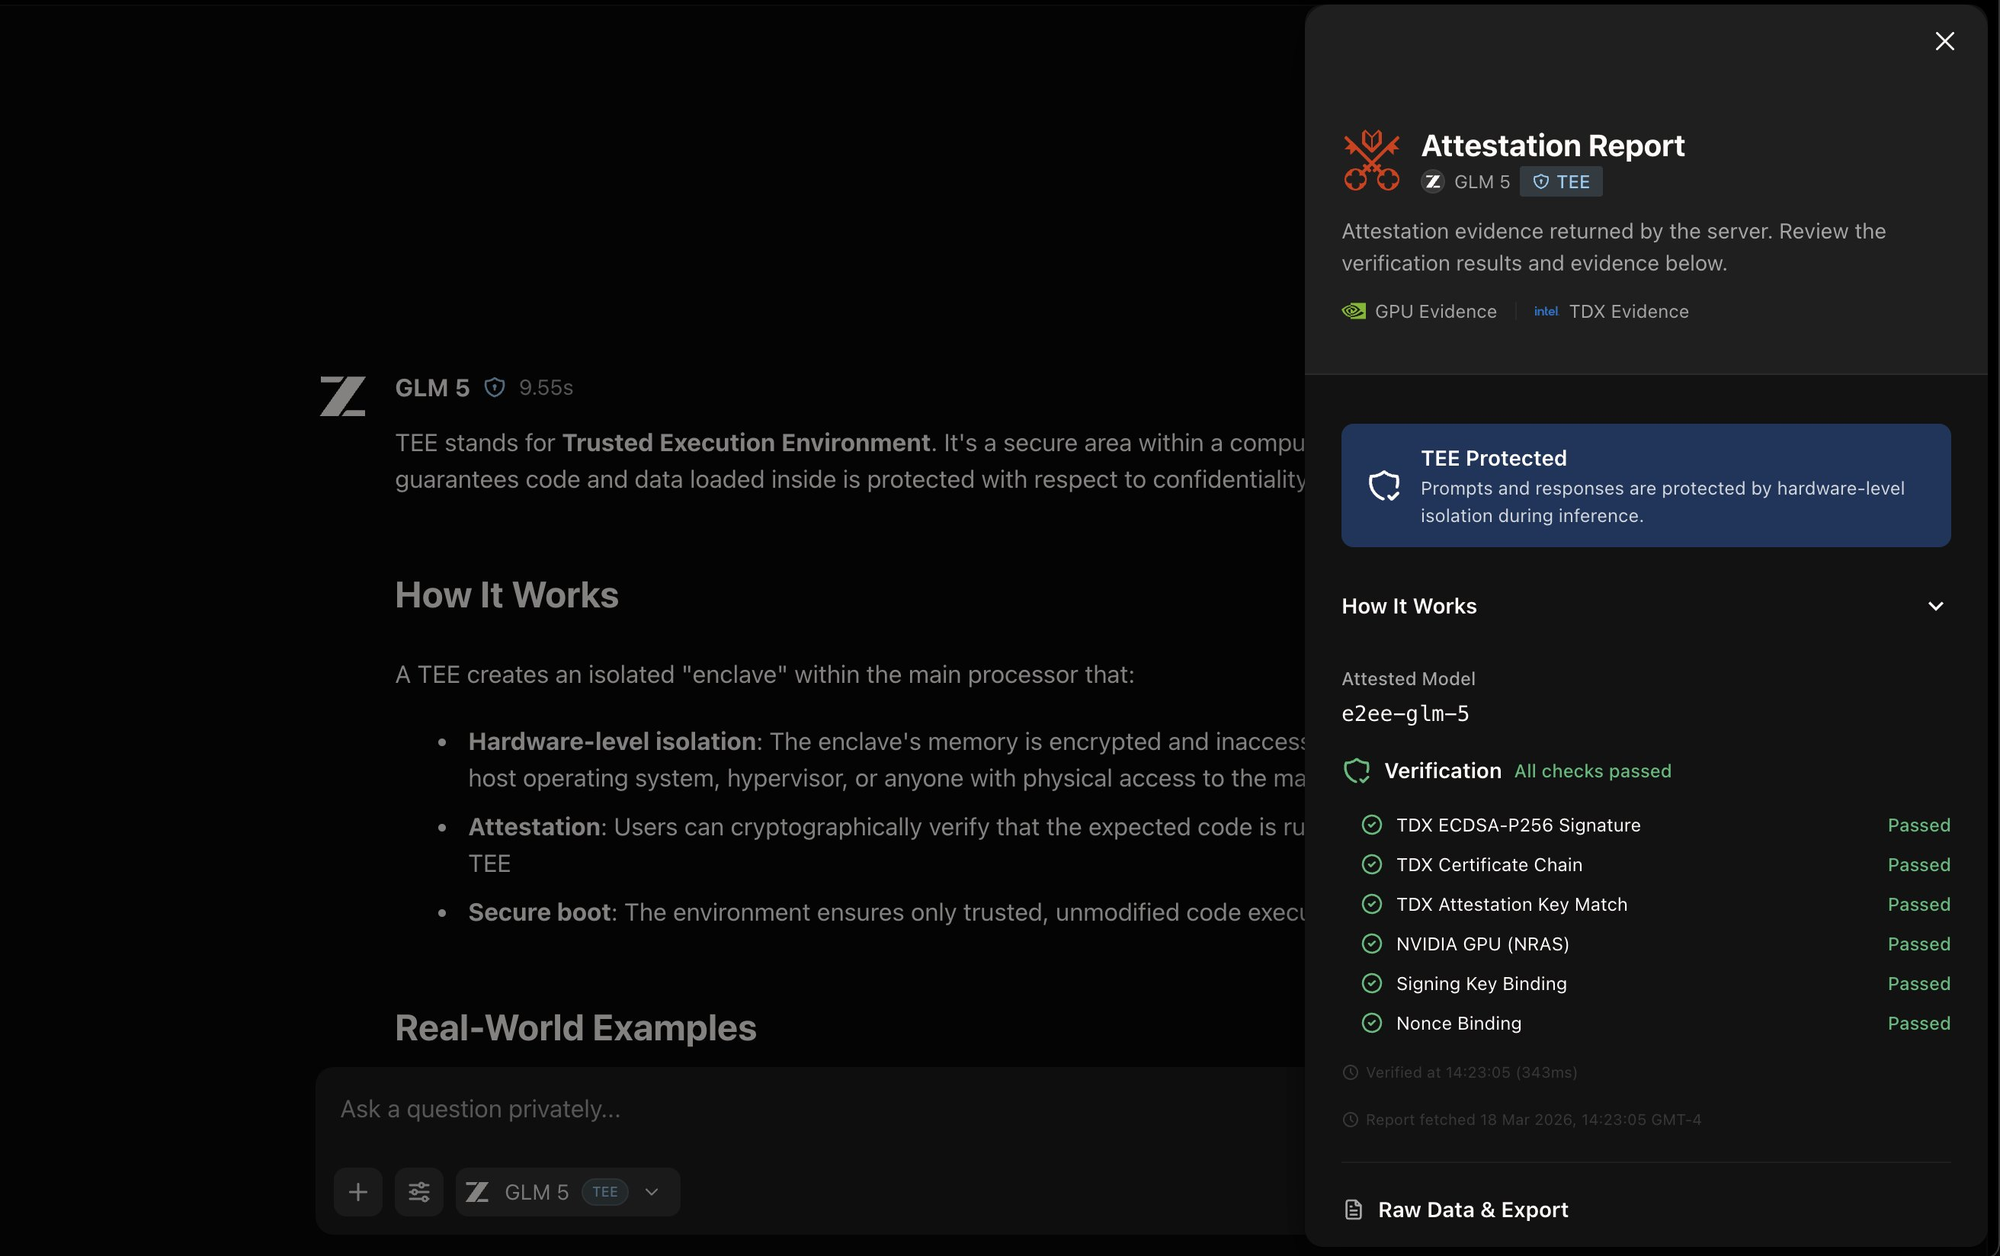Expand the How It Works section chevron
The width and height of the screenshot is (2000, 1256).
(x=1936, y=606)
